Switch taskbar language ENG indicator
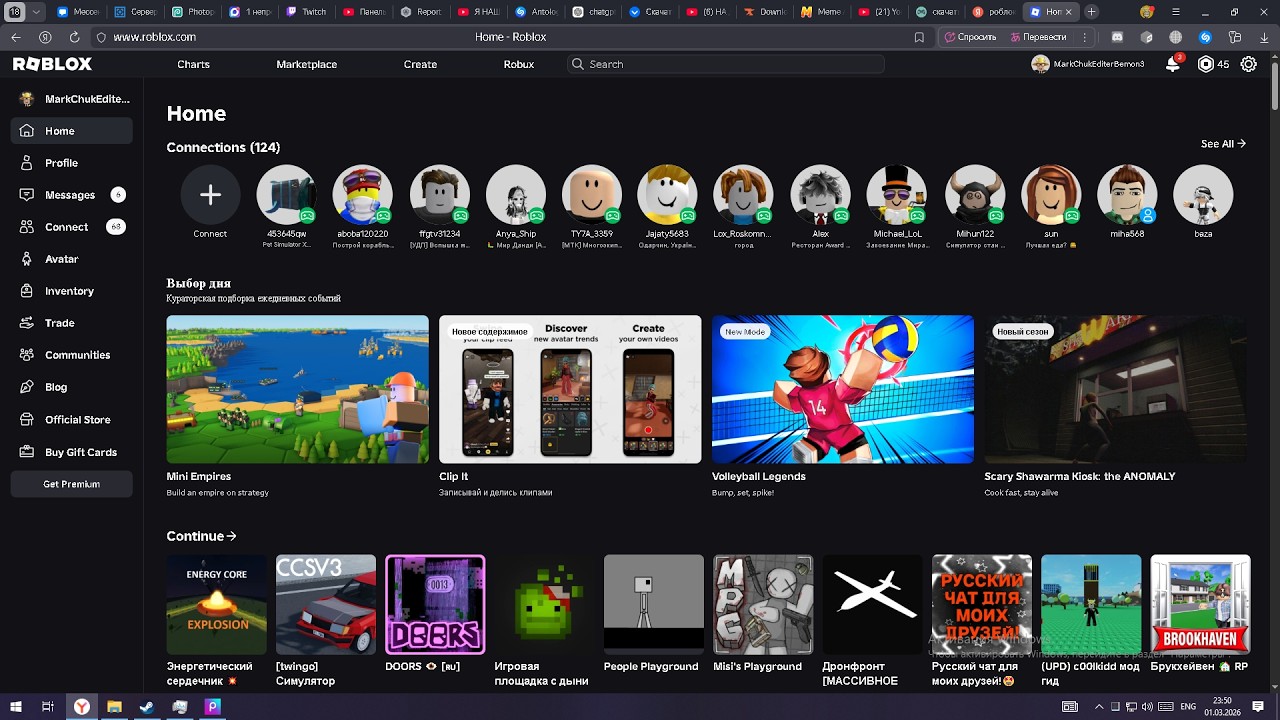Screen dimensions: 1280x720 [1189, 707]
